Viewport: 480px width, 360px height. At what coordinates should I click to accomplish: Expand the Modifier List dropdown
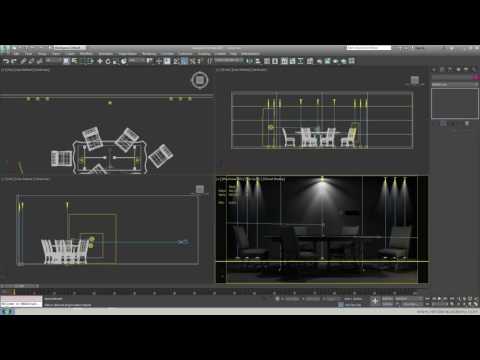pos(455,84)
